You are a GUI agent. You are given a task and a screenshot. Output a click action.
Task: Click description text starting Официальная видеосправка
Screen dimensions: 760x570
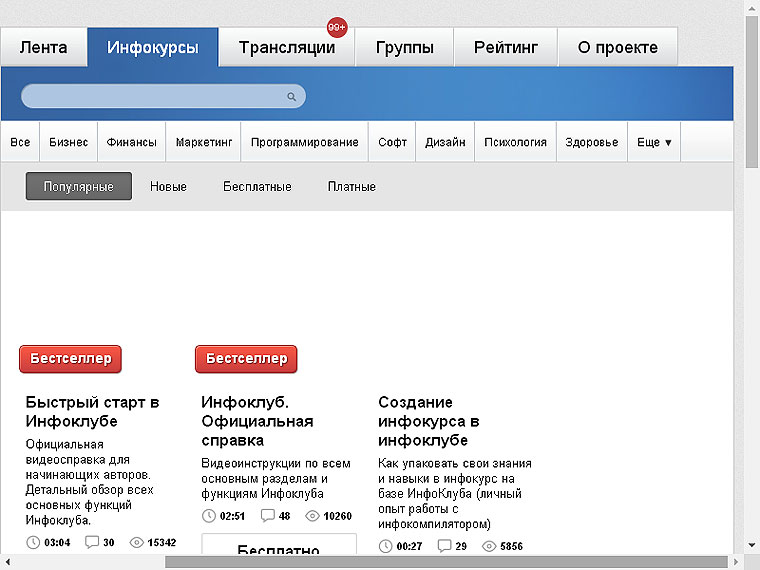[89, 482]
